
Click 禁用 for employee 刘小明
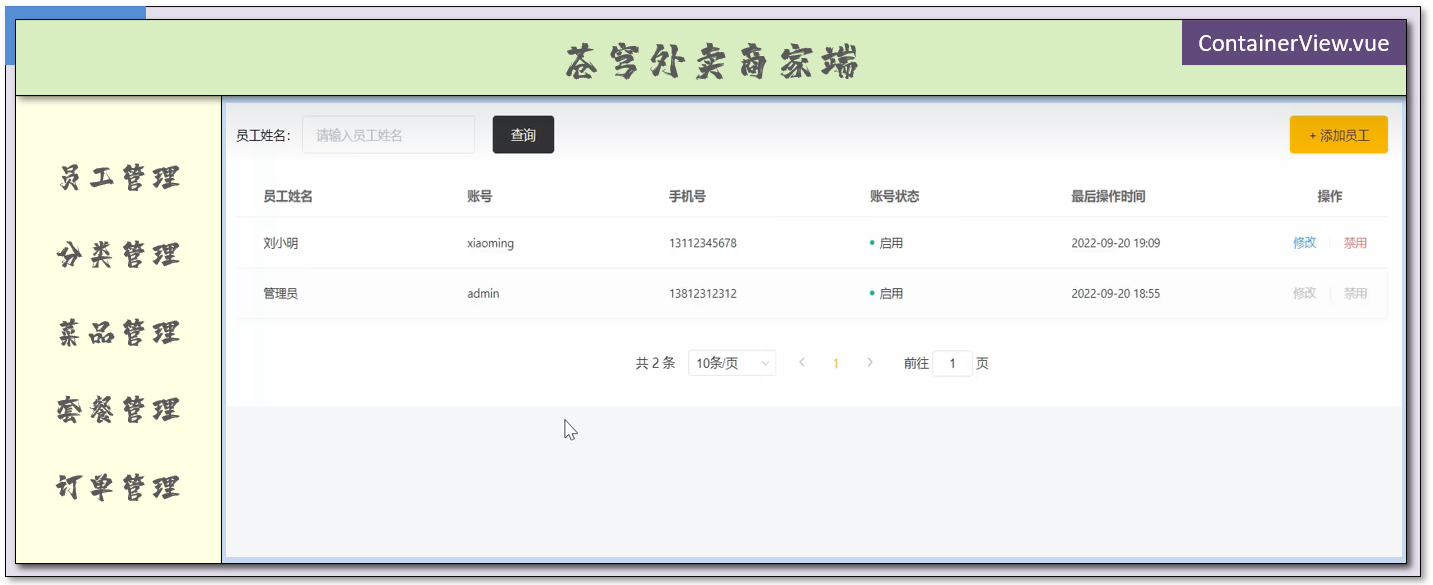(x=1355, y=243)
